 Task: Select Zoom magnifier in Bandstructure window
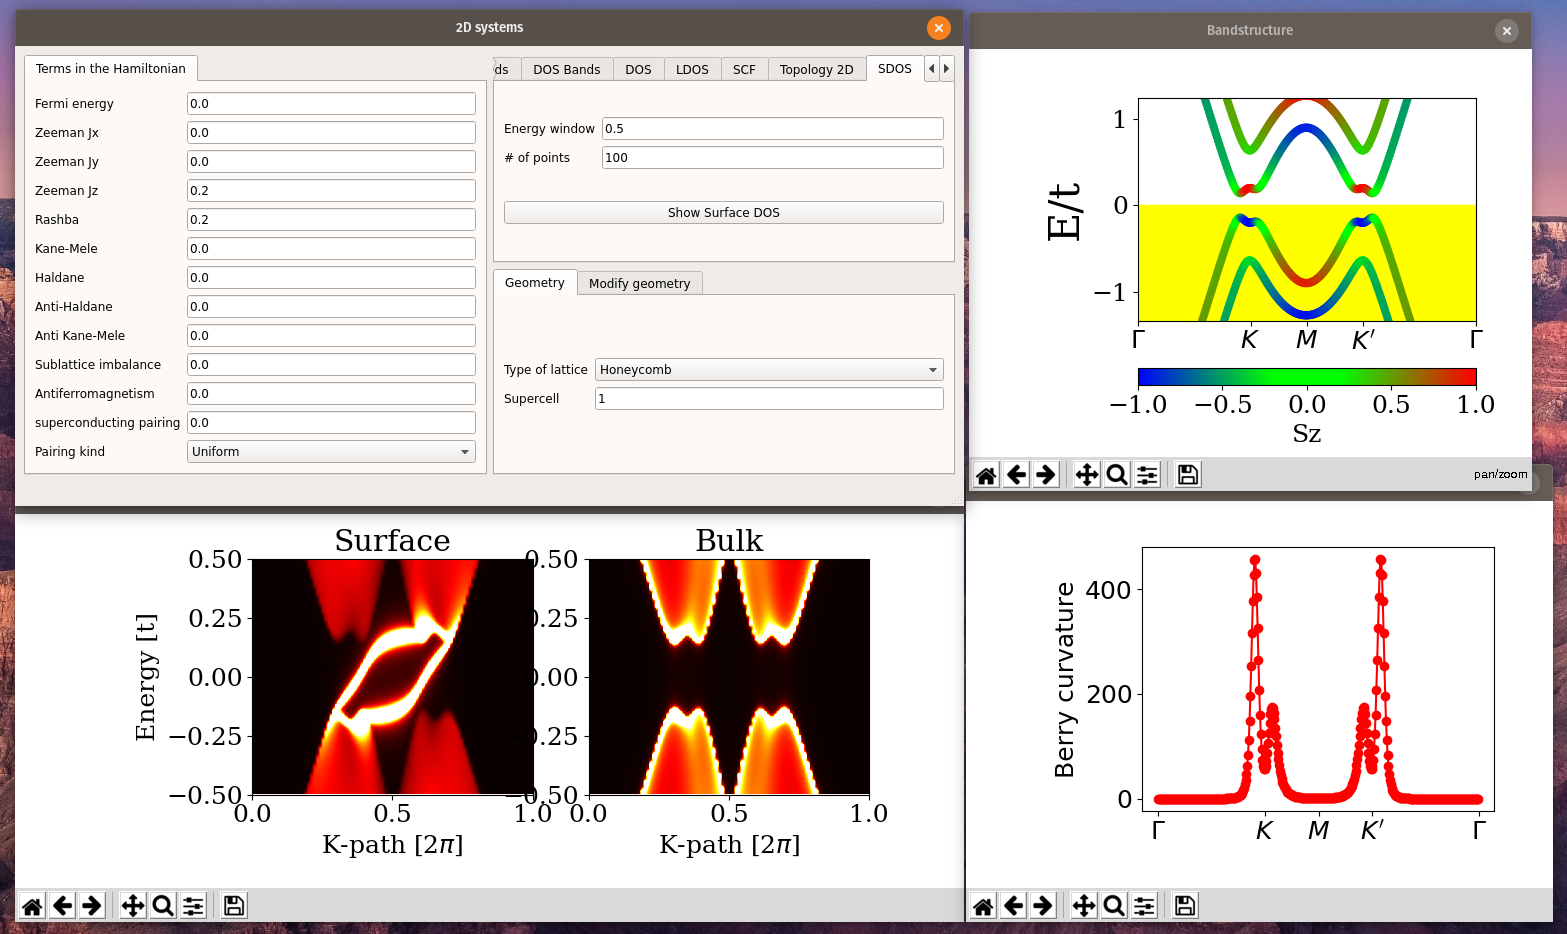tap(1117, 475)
